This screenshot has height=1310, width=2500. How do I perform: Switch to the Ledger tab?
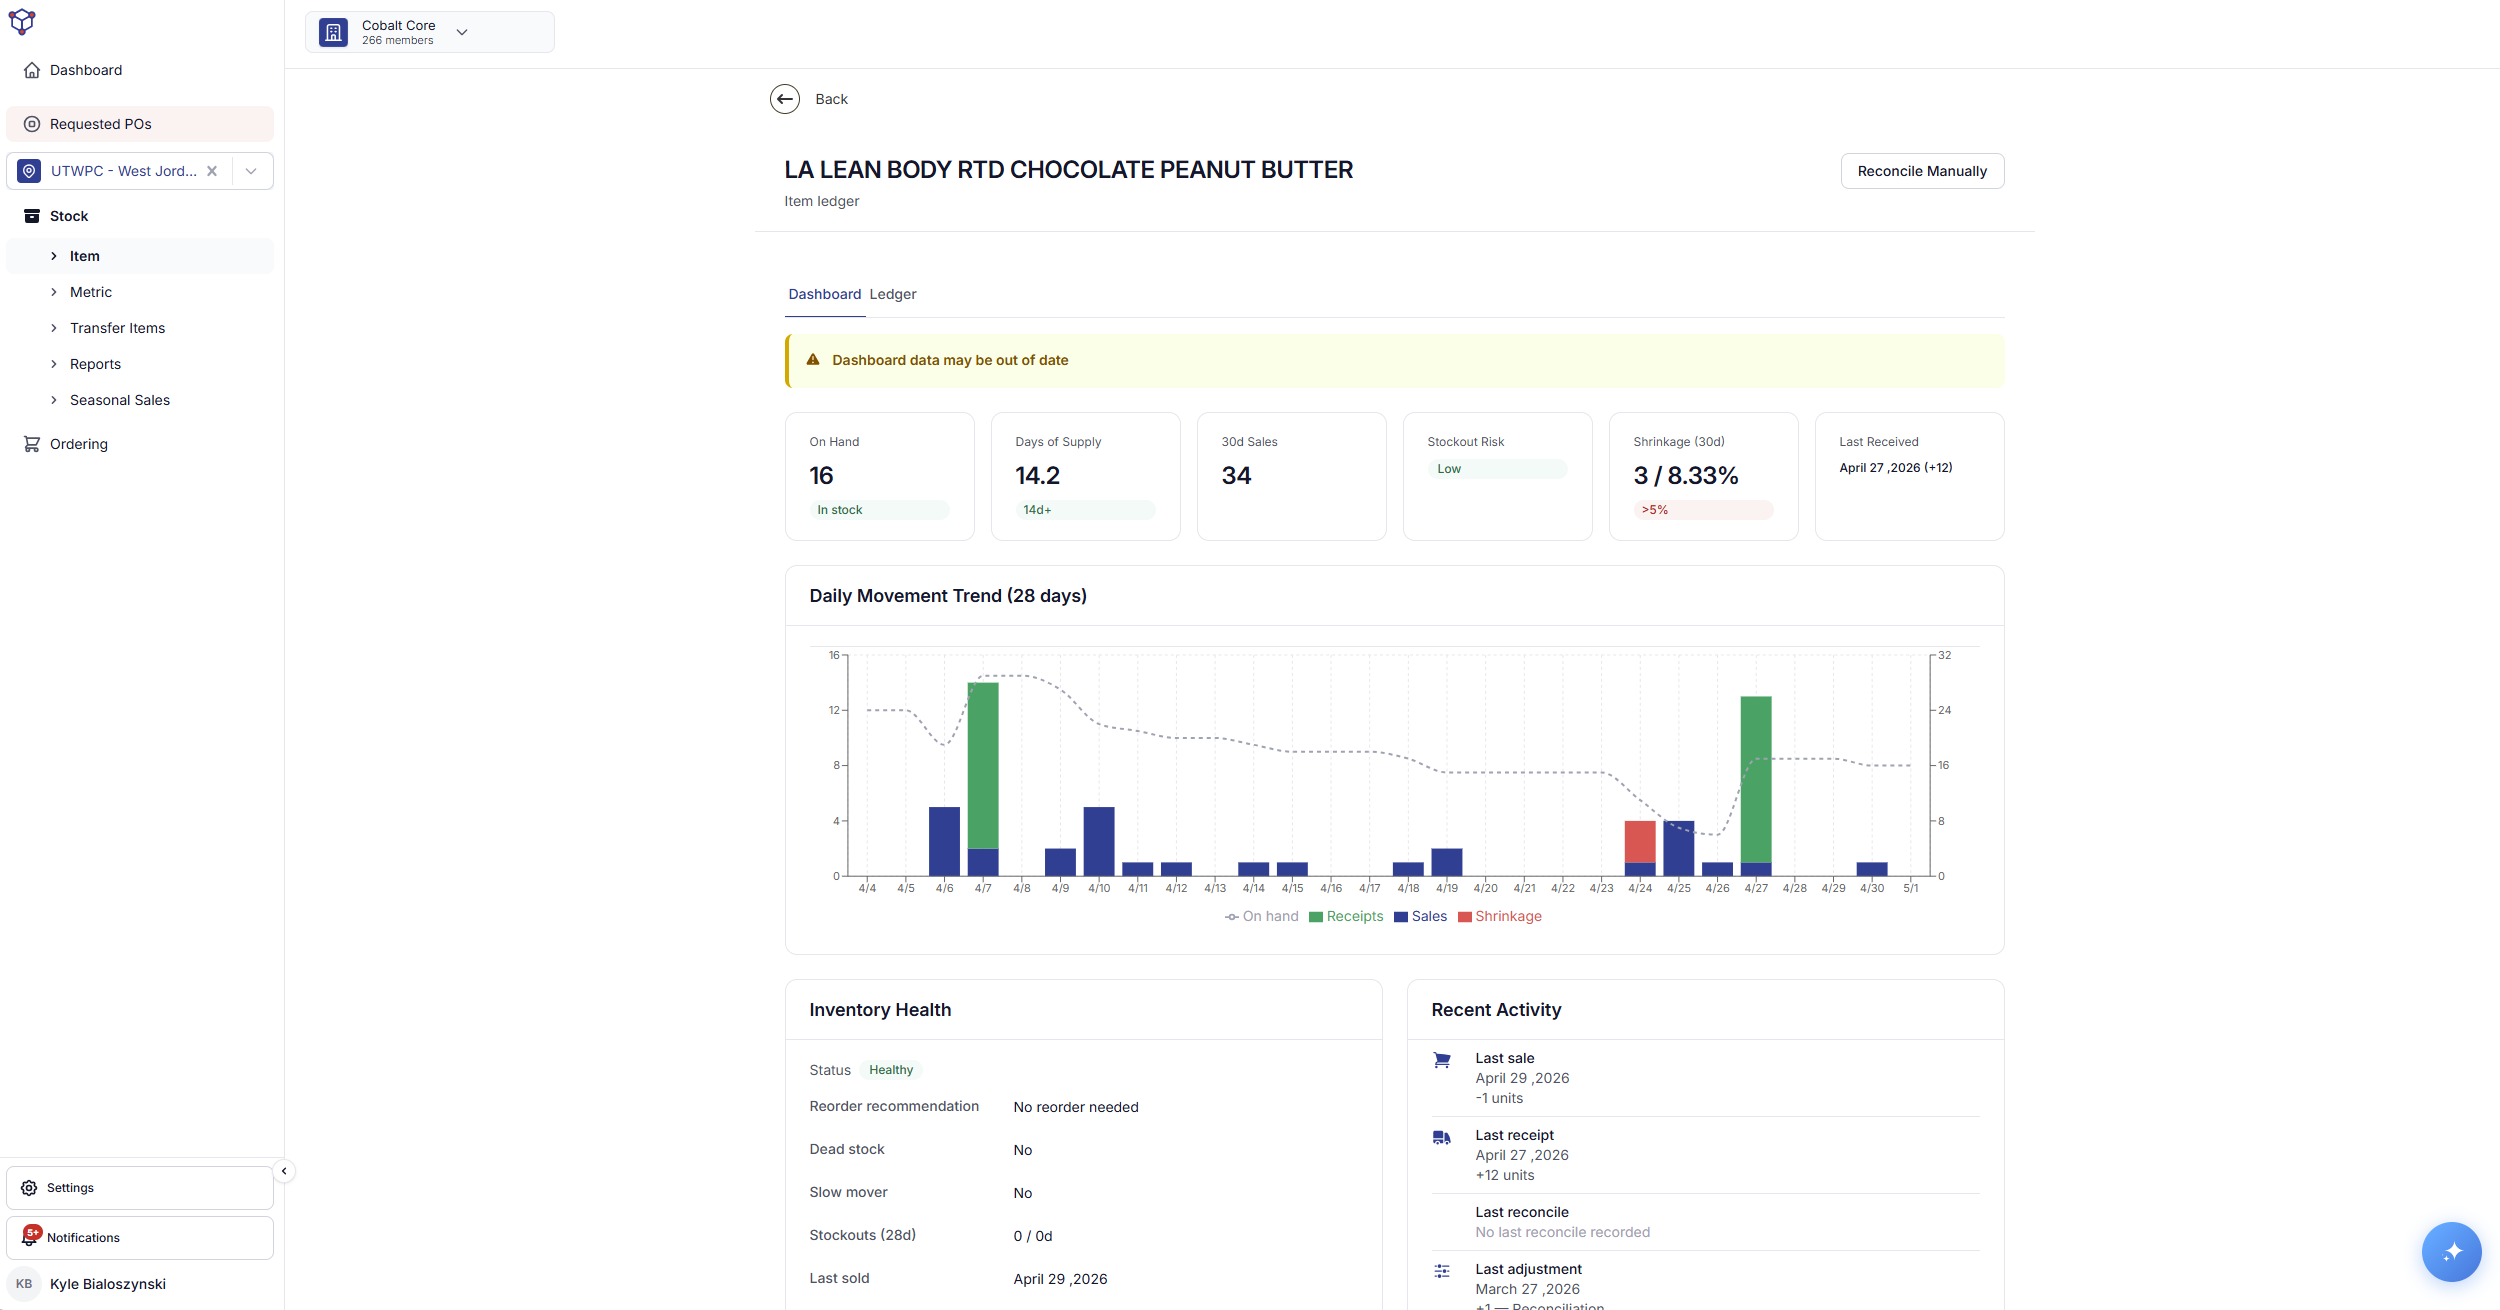(893, 294)
